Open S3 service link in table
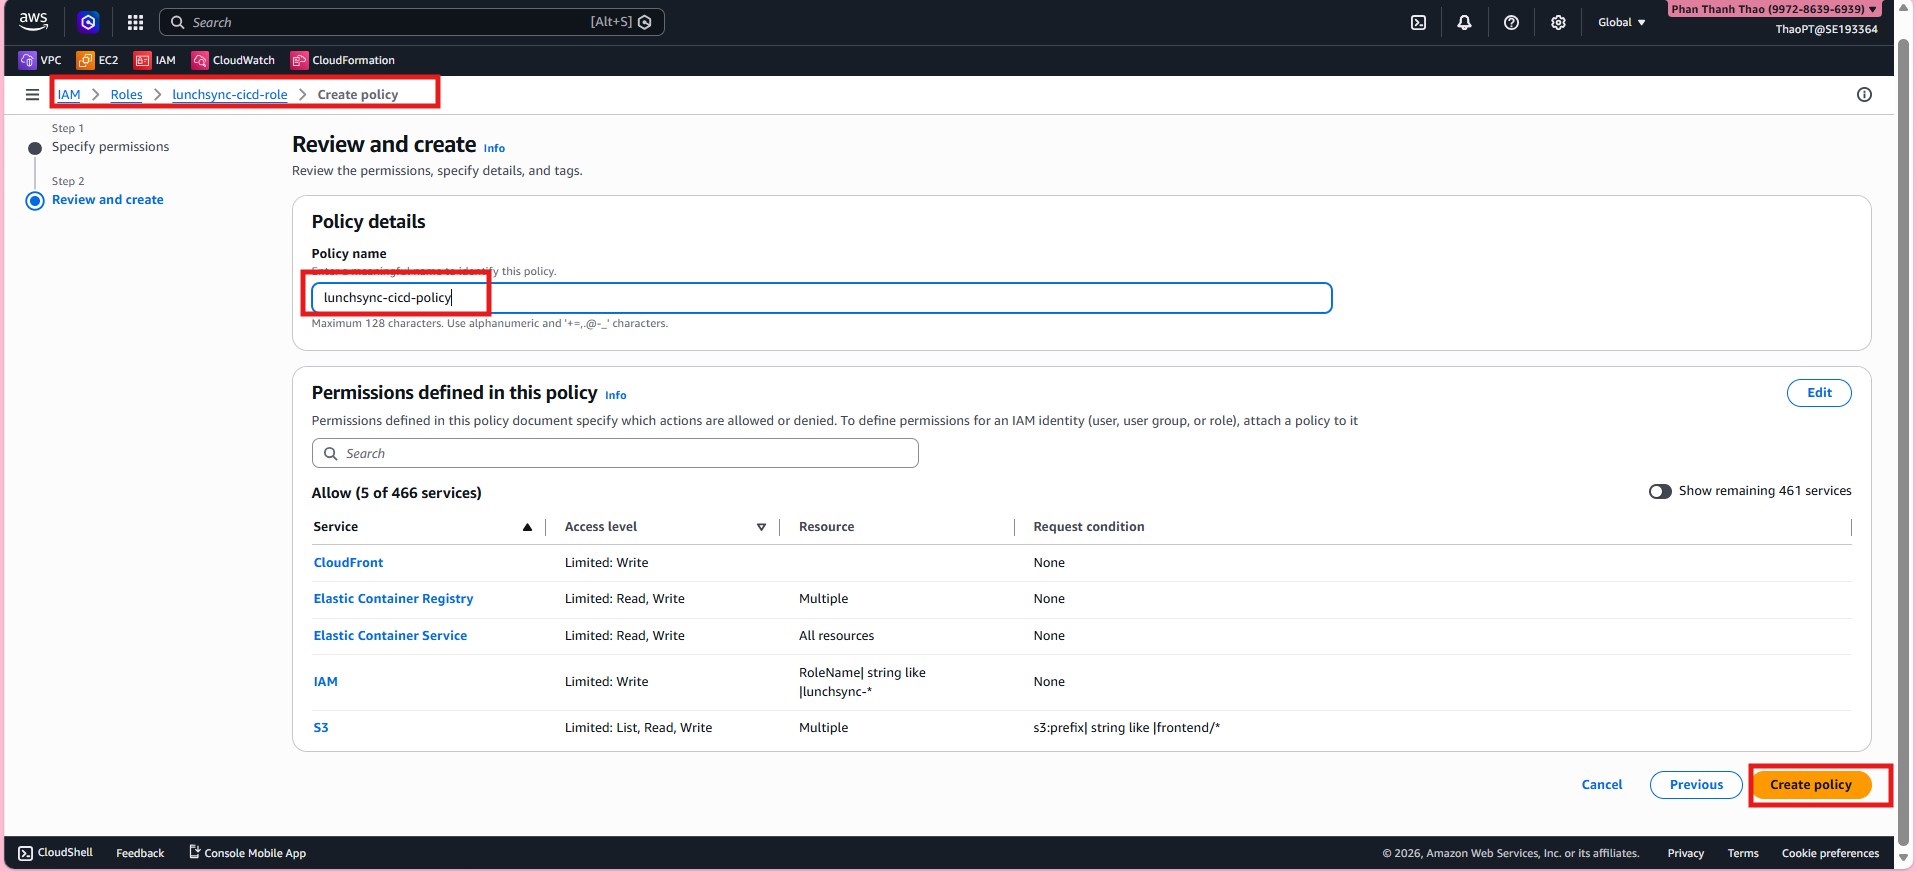1917x872 pixels. click(320, 728)
